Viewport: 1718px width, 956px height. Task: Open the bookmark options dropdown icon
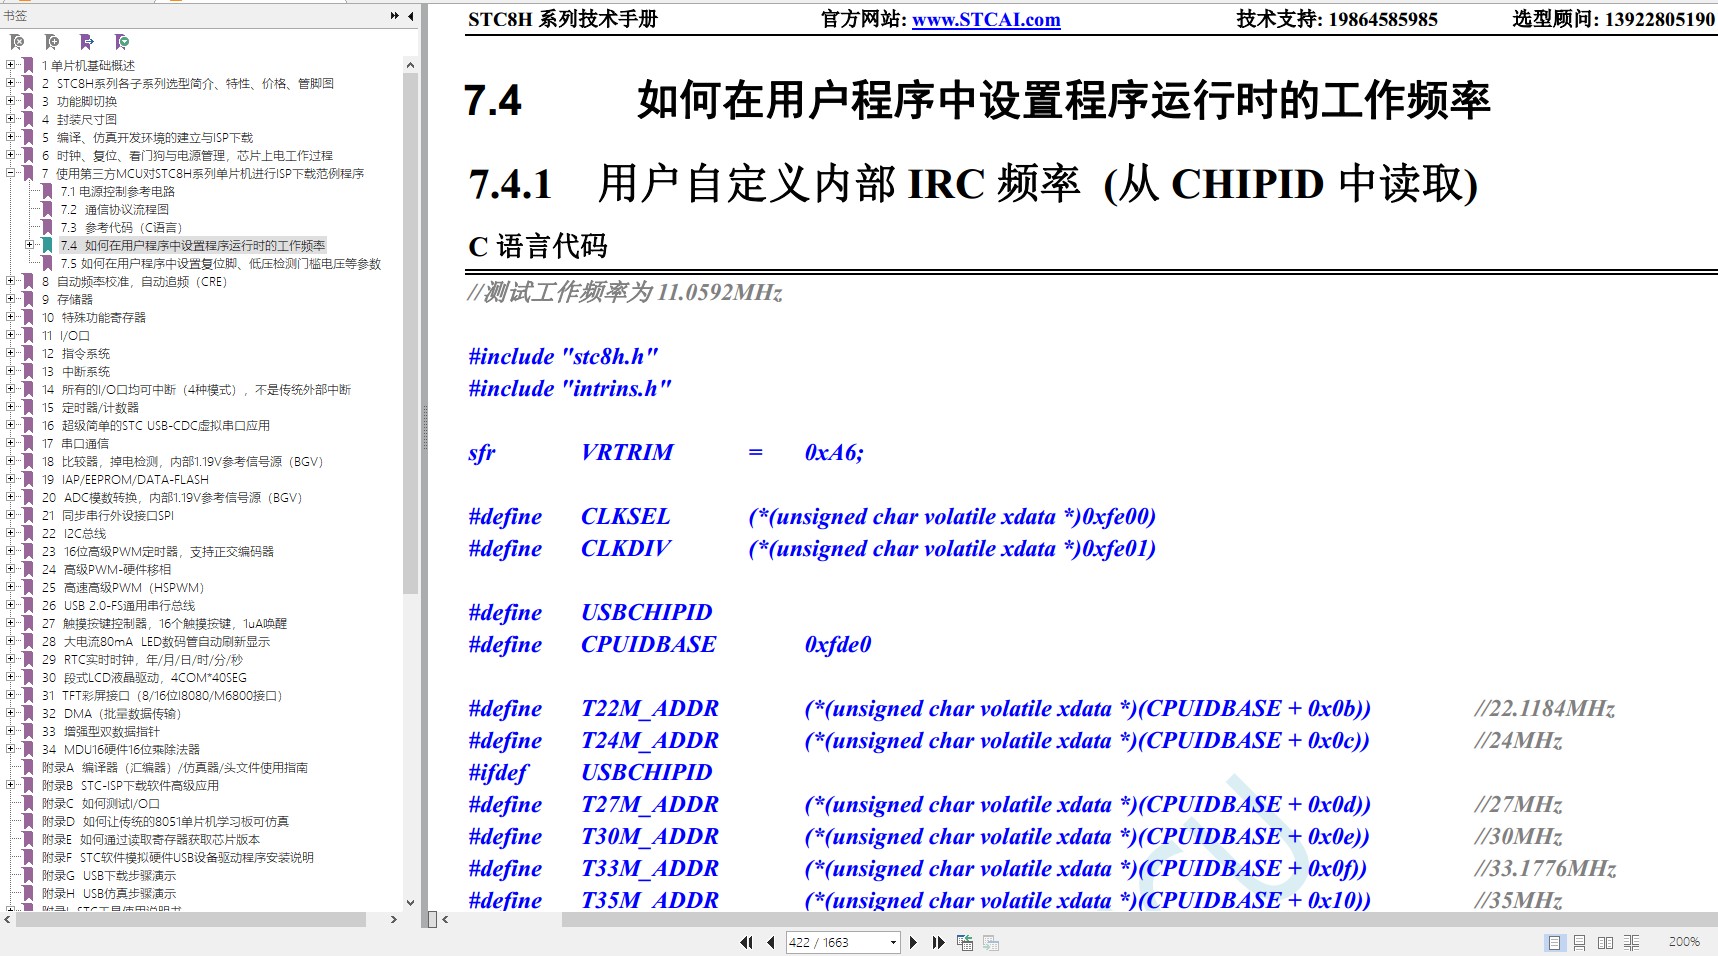pos(122,42)
